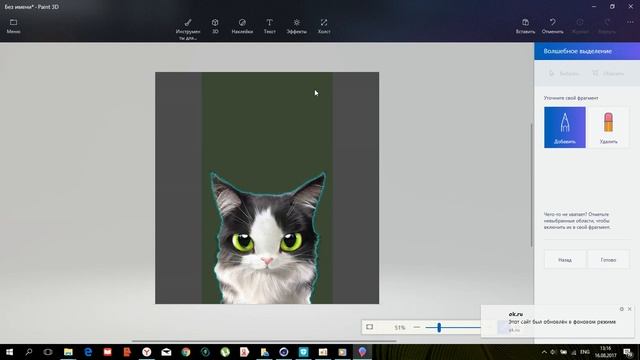The height and width of the screenshot is (360, 640).
Task: Switch to the 3D tab
Action: pyautogui.click(x=215, y=26)
